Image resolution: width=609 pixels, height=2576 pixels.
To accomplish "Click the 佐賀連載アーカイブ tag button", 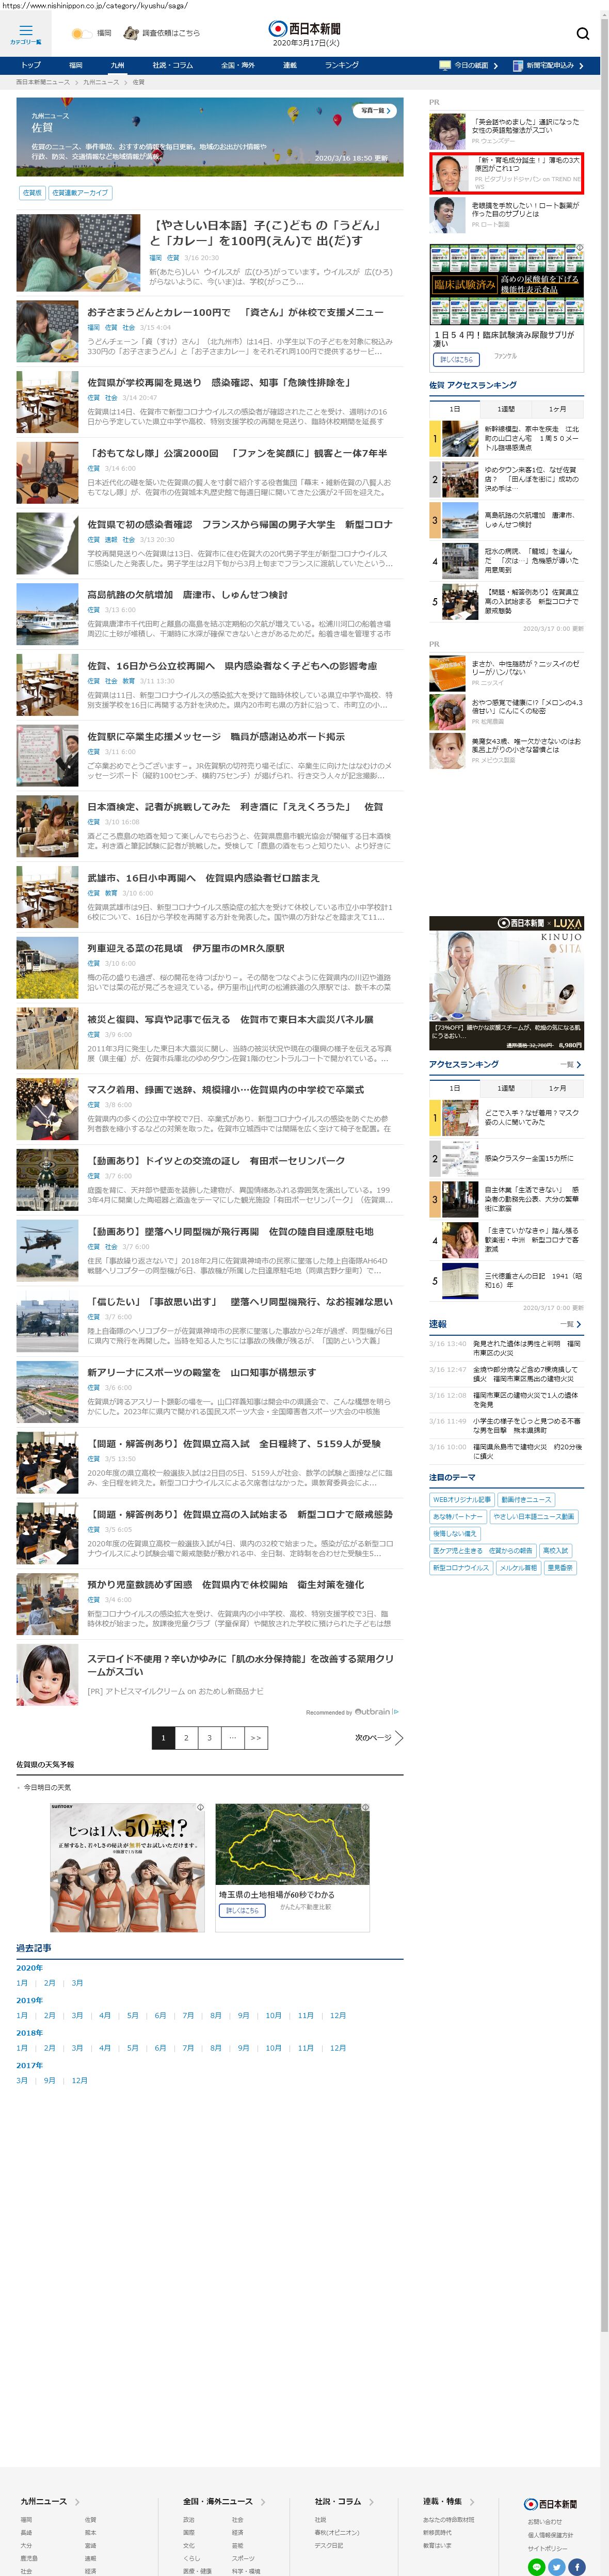I will 80,192.
